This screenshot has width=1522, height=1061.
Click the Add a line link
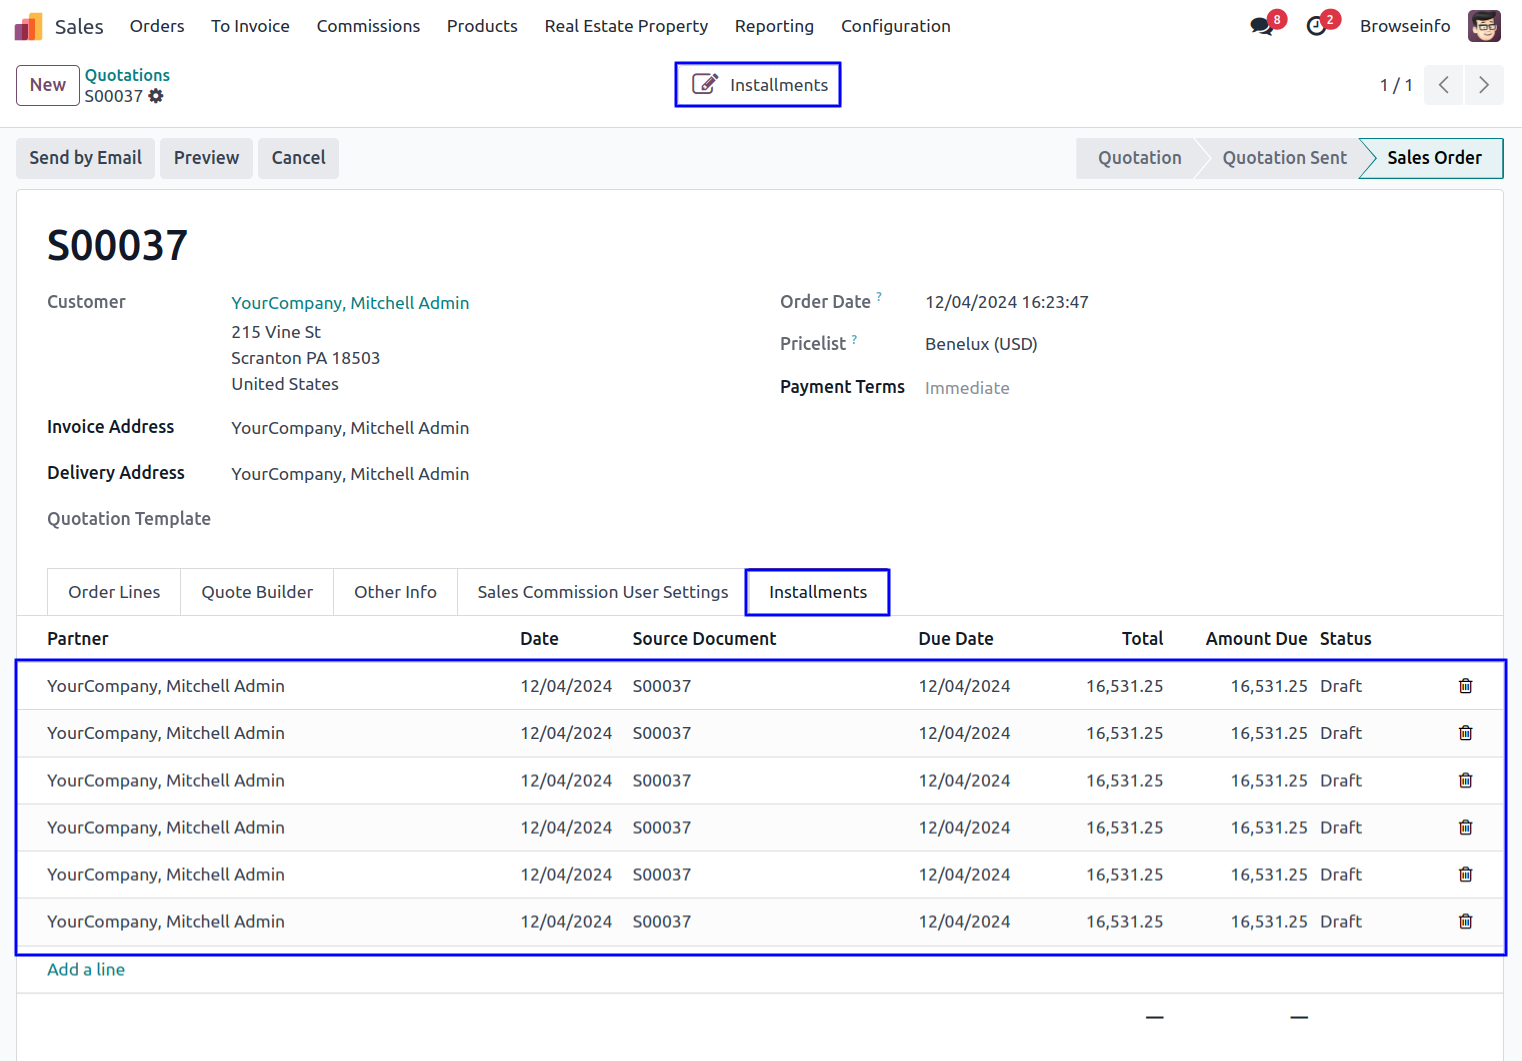[86, 969]
